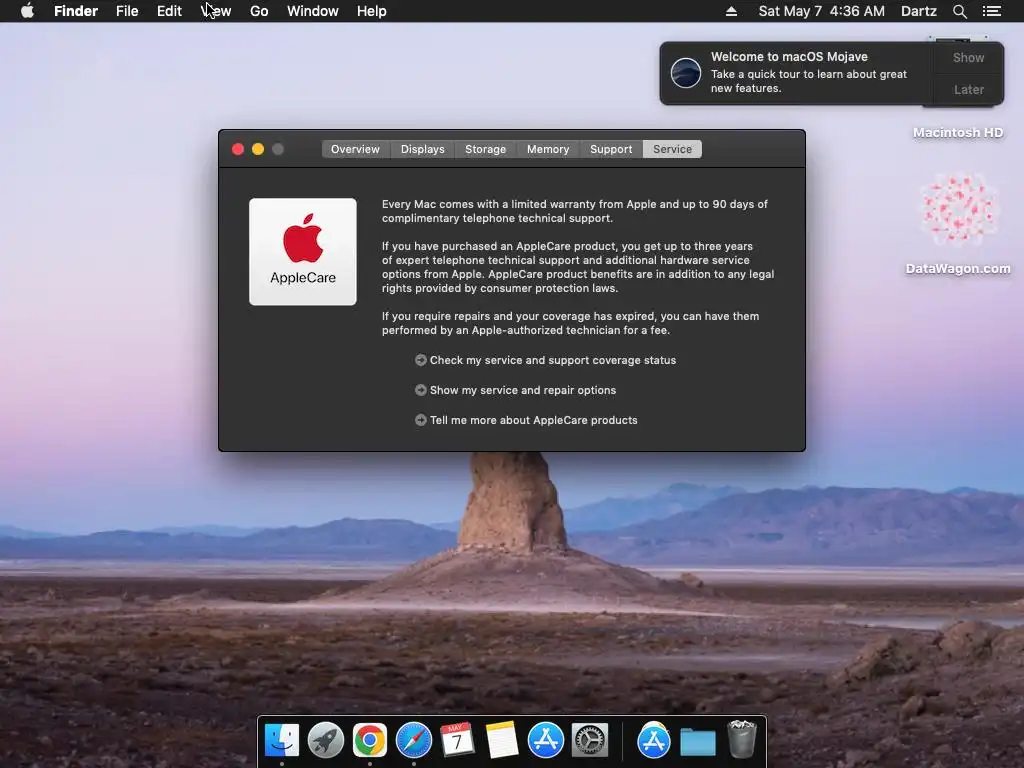1024x768 pixels.
Task: Click Show my service and repair options
Action: click(x=522, y=390)
